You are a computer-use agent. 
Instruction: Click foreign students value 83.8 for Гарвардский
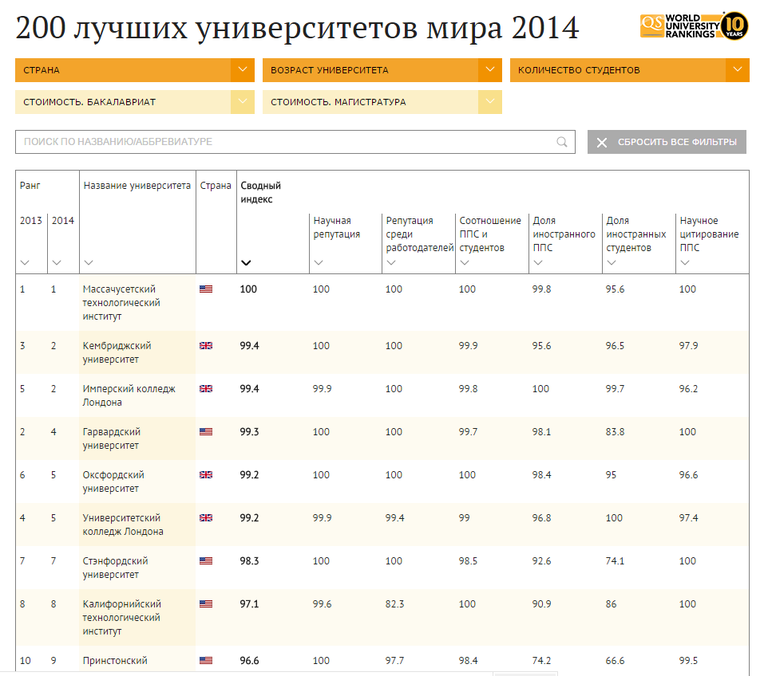[x=615, y=432]
